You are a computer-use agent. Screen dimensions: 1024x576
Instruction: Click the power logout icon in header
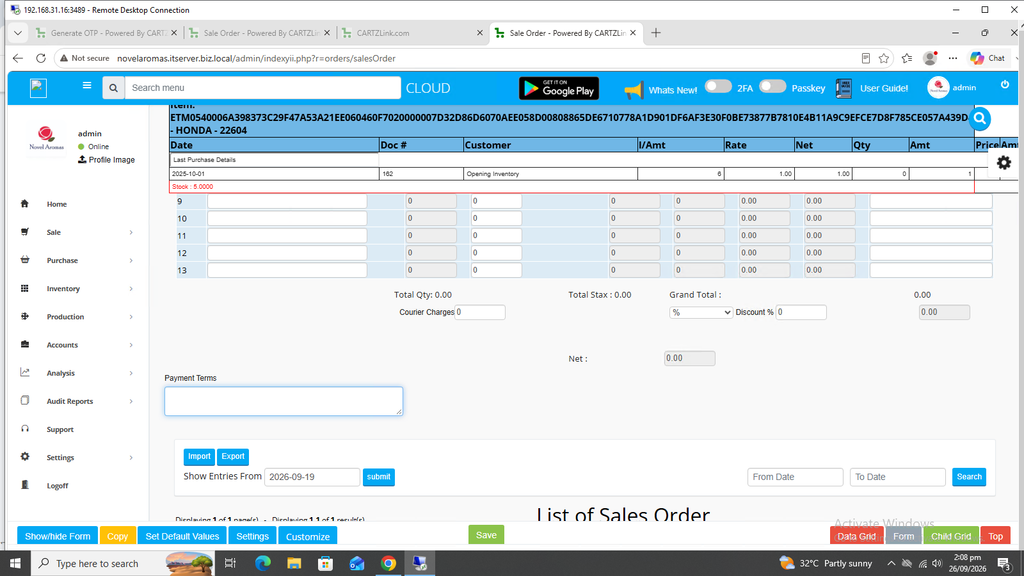click(x=1004, y=85)
